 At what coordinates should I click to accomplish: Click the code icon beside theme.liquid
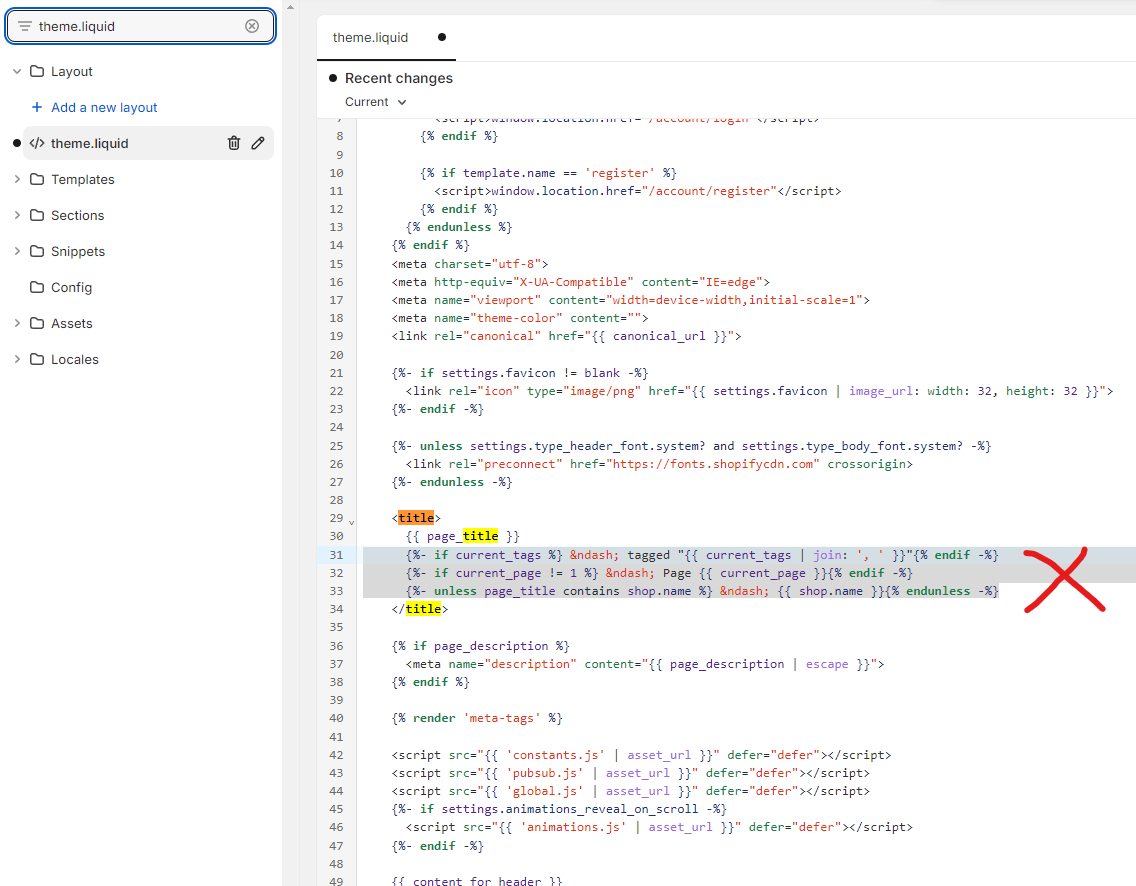(37, 143)
